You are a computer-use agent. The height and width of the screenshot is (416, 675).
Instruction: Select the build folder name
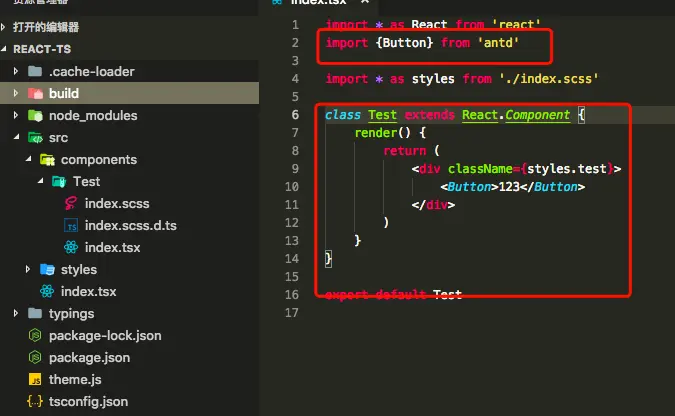64,93
